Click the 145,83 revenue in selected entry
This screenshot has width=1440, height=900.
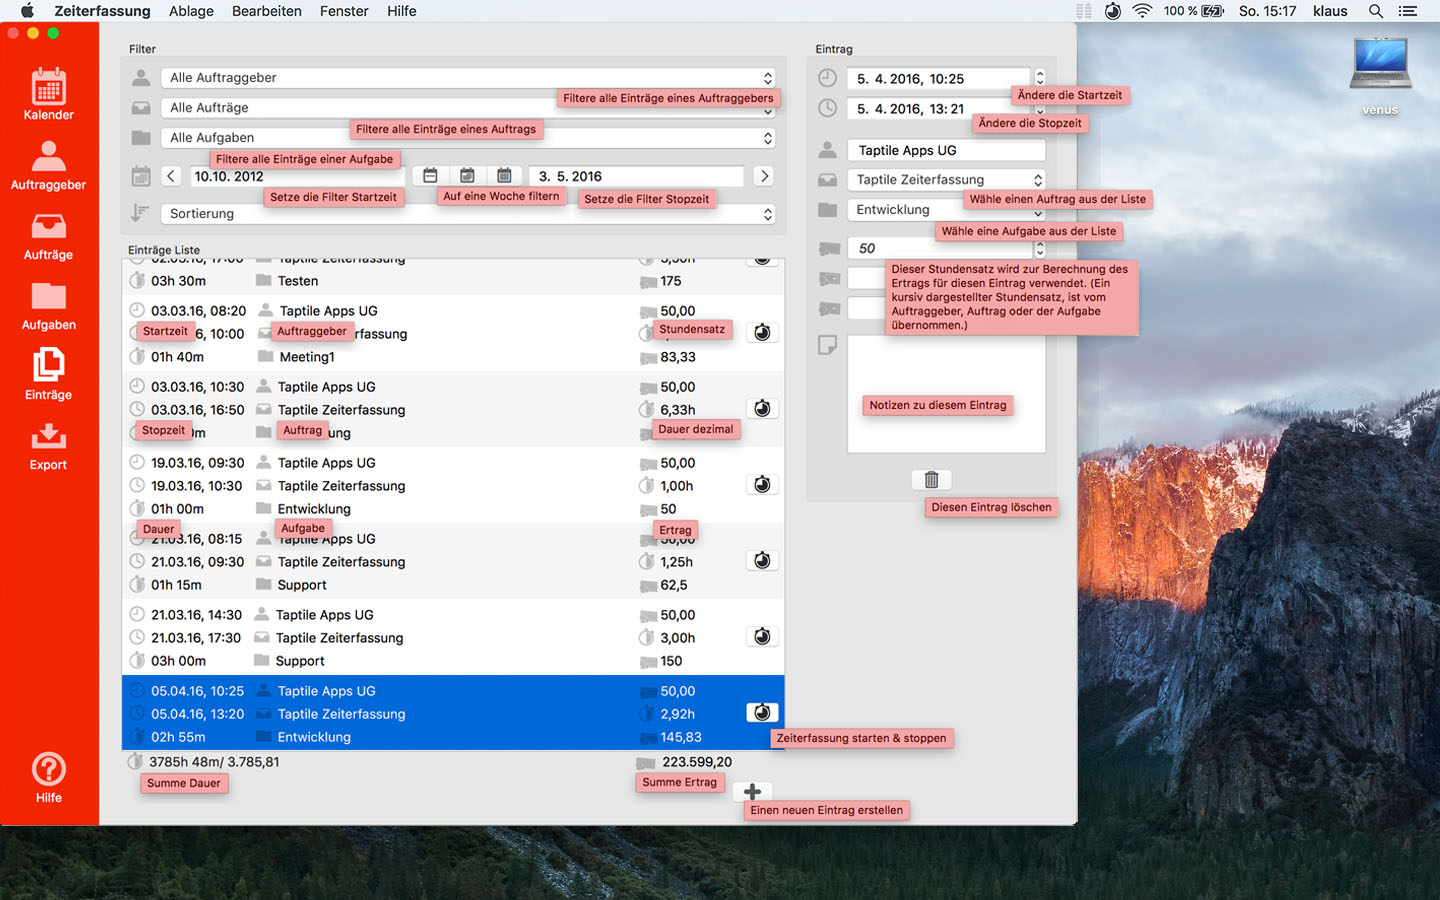pos(681,737)
